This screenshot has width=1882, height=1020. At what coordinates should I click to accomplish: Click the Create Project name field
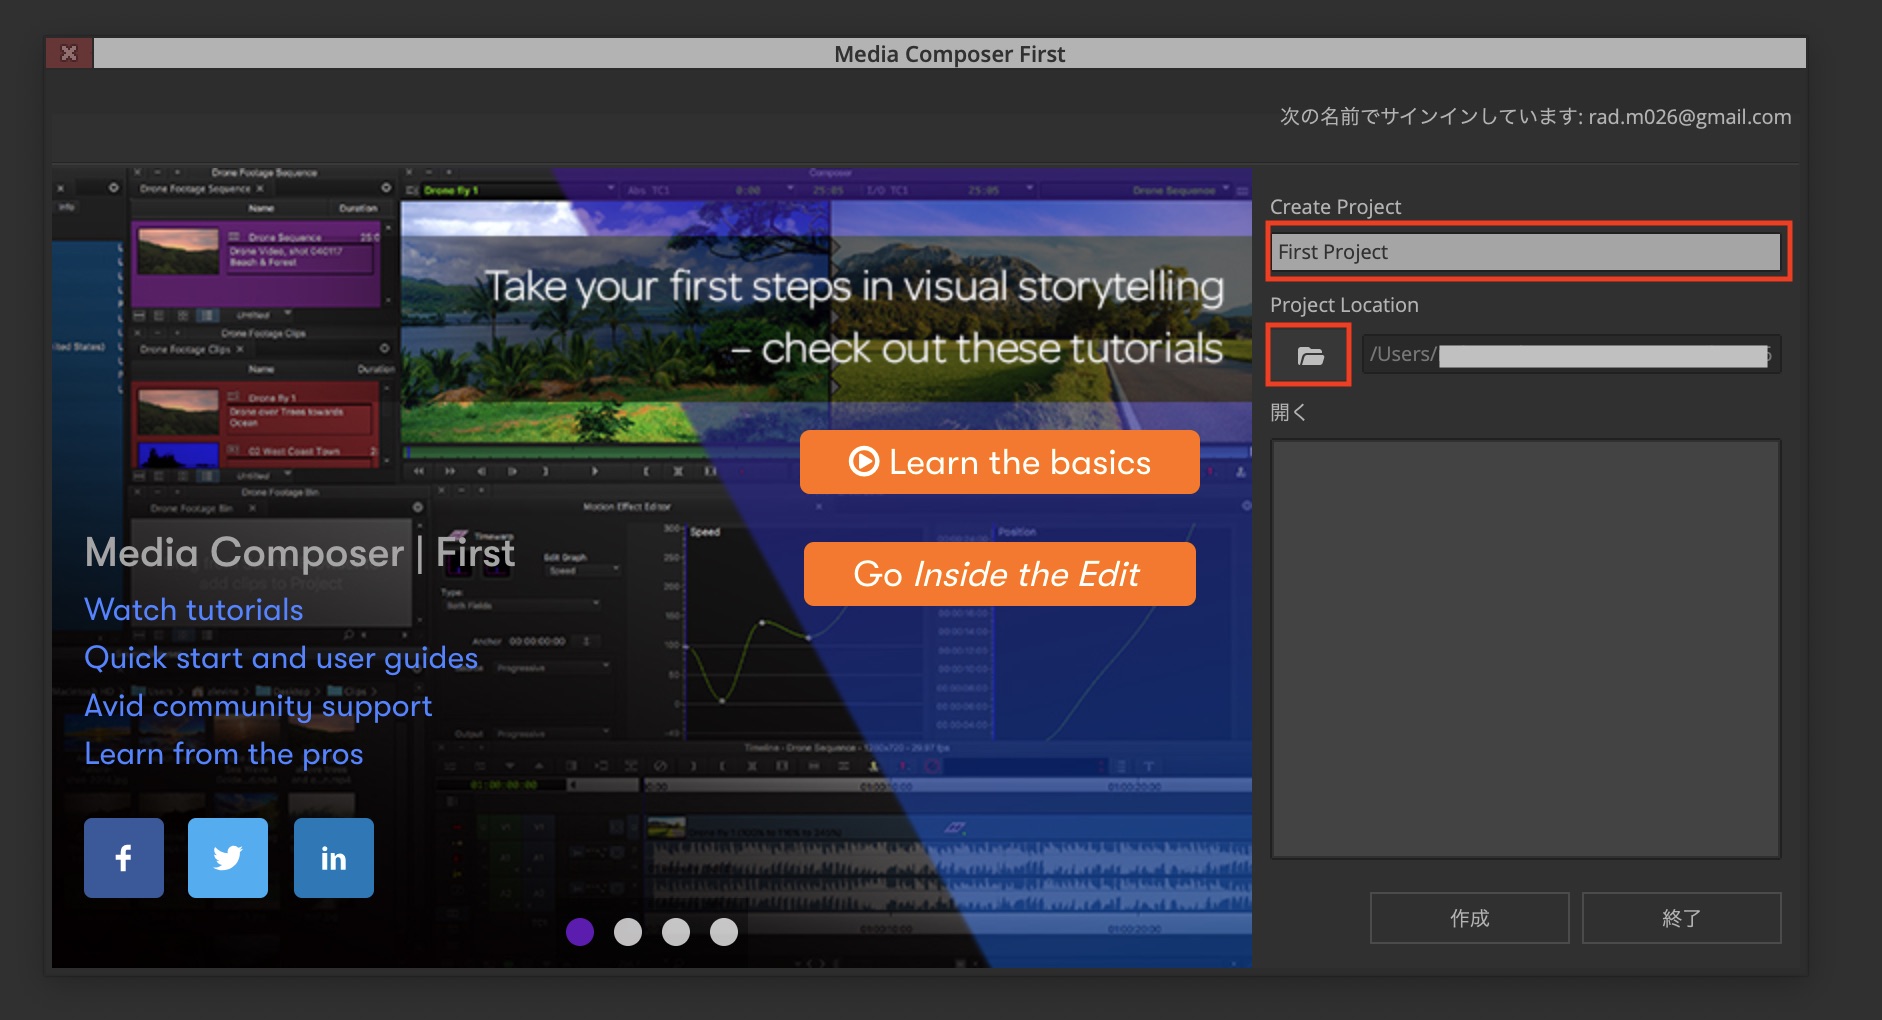click(x=1528, y=252)
